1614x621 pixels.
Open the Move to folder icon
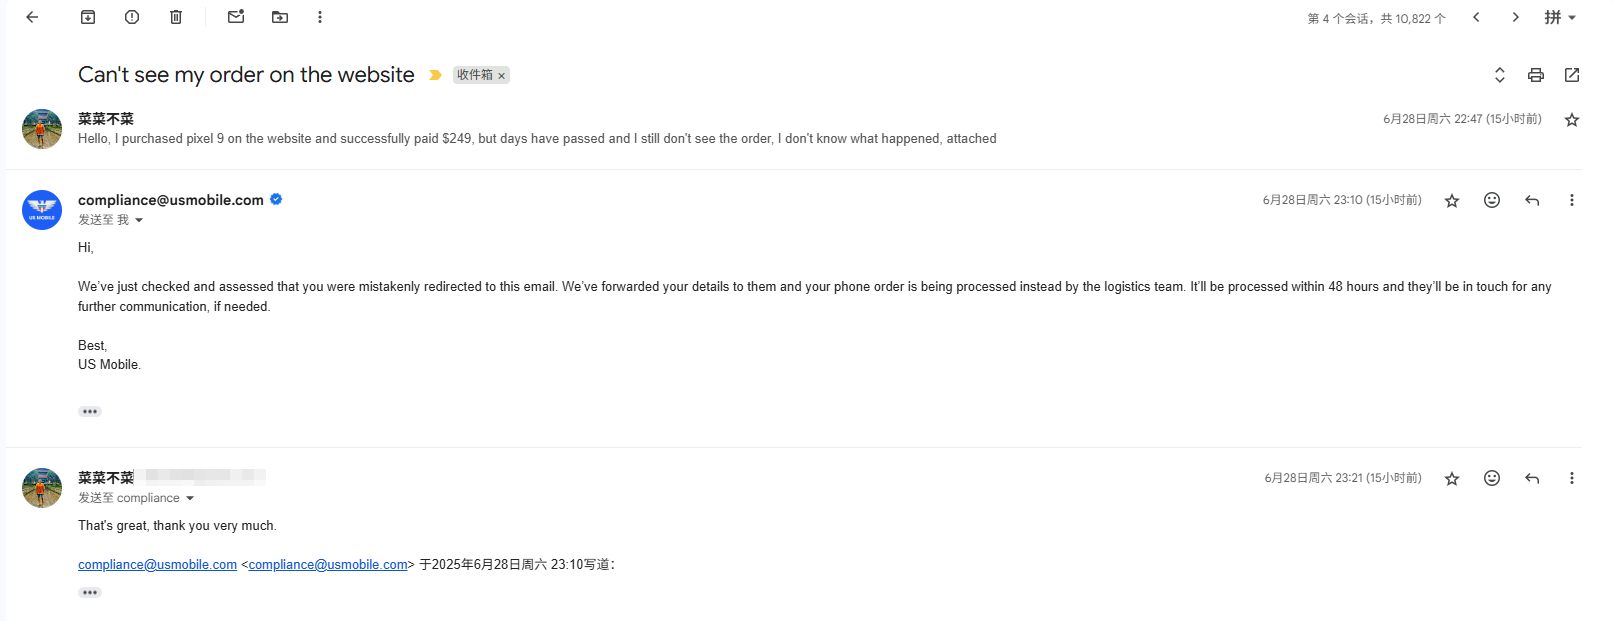pyautogui.click(x=280, y=17)
